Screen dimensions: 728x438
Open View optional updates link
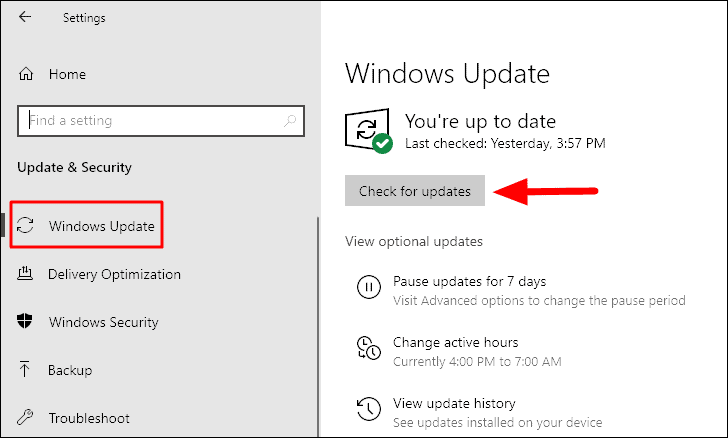click(414, 242)
